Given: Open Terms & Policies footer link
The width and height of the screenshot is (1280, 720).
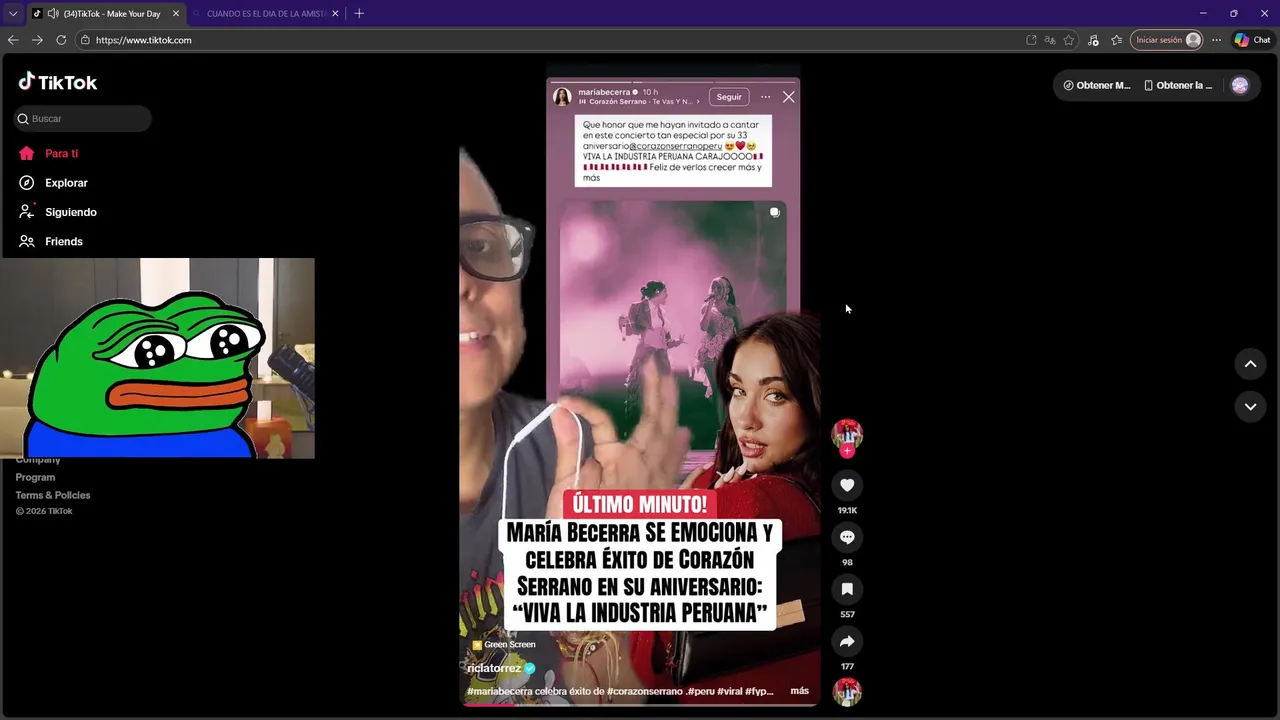Looking at the screenshot, I should point(53,495).
